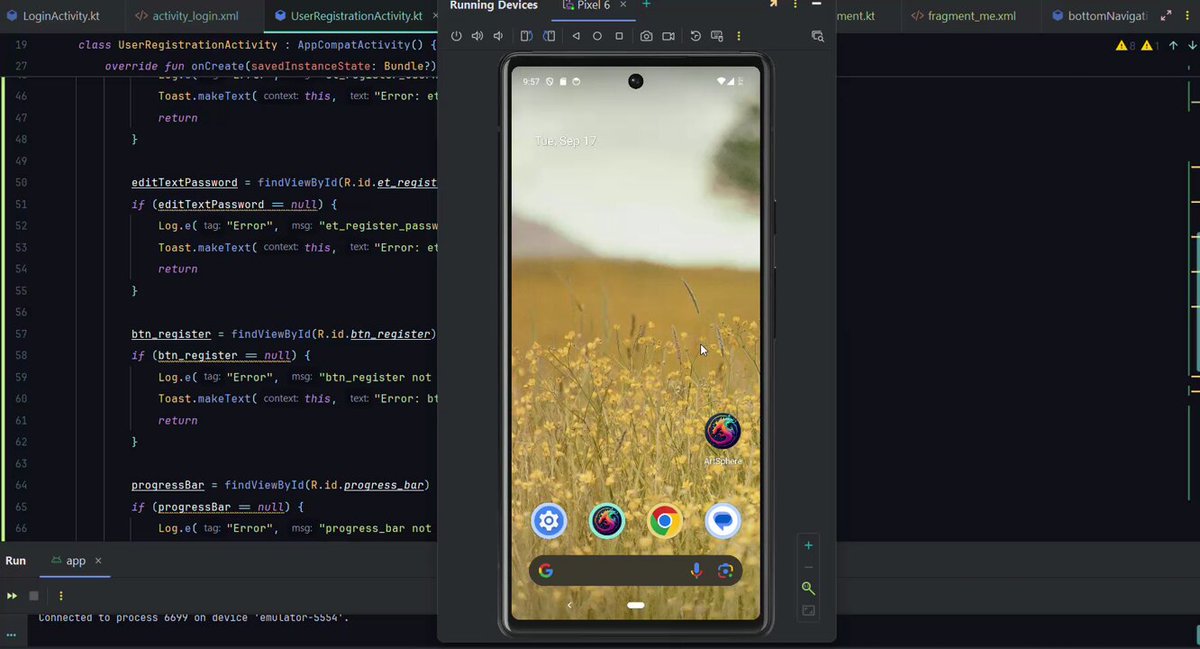Zoom in the emulator display with plus

[x=808, y=545]
